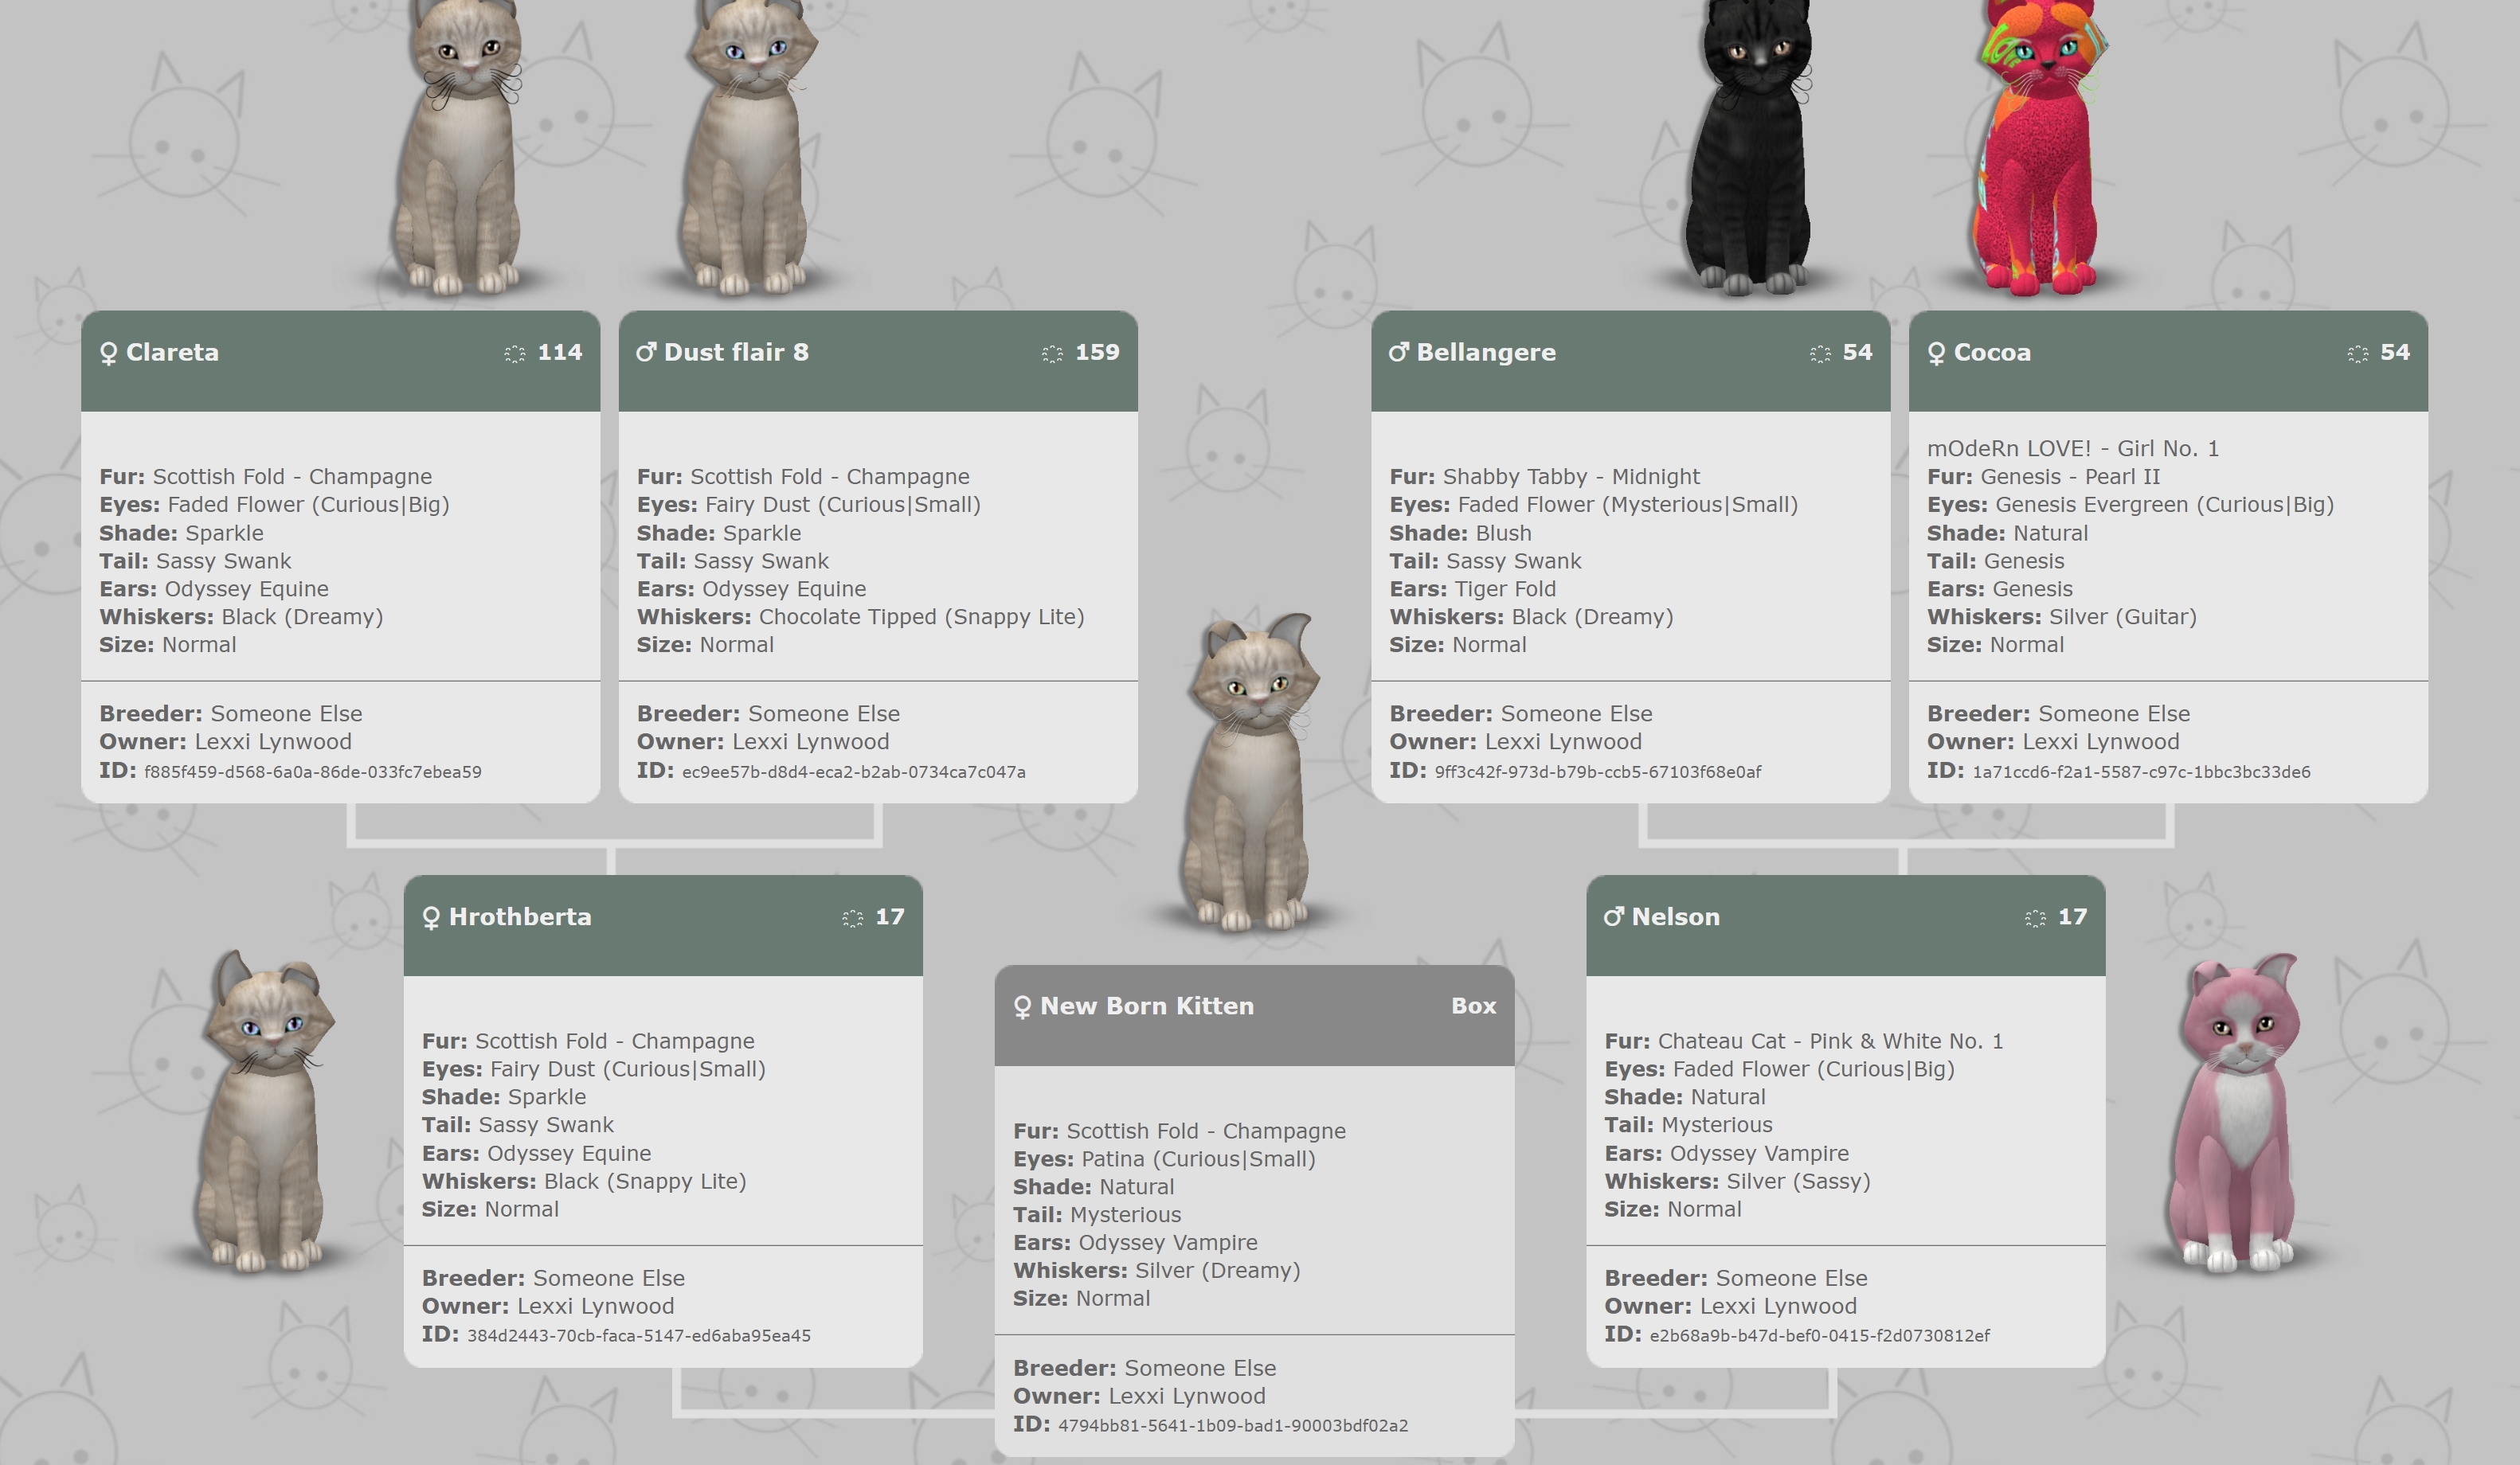Click the Bellangere name heading

(x=1486, y=352)
